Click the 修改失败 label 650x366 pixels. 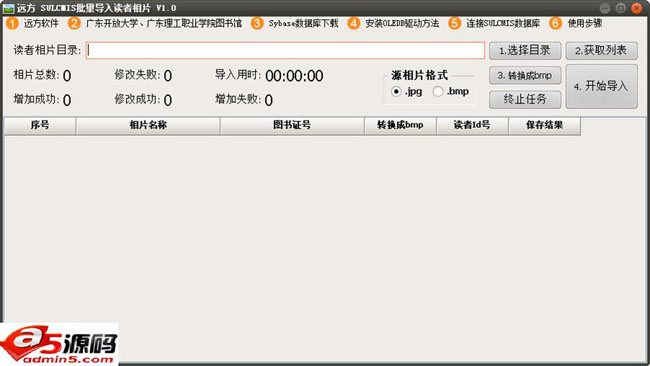pyautogui.click(x=137, y=75)
